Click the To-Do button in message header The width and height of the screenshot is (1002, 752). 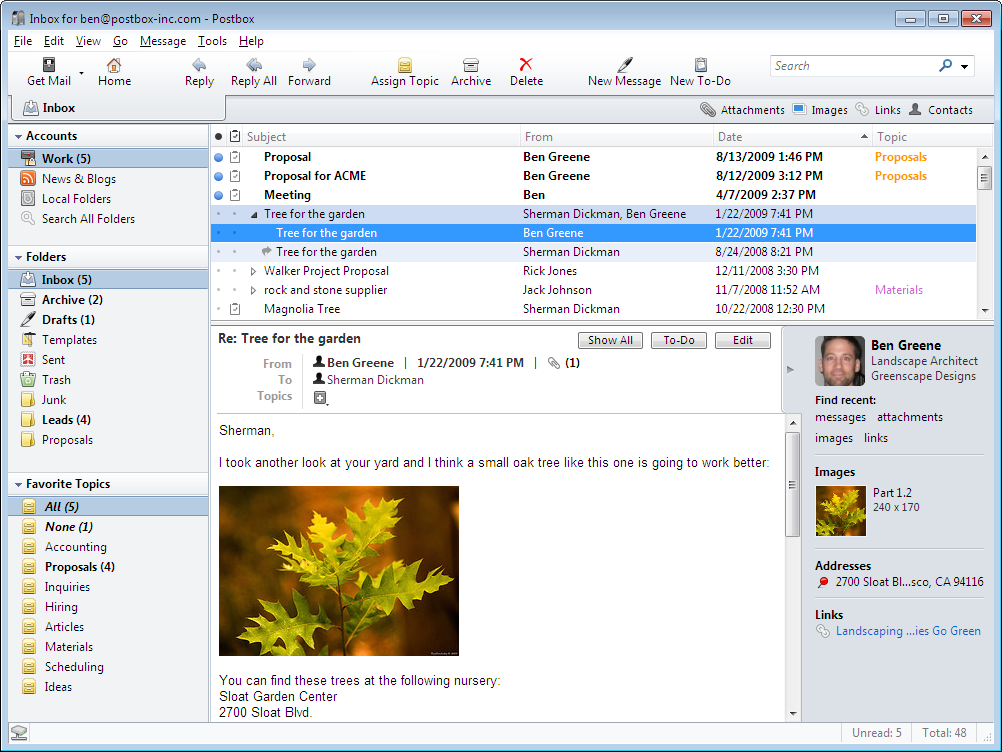679,341
